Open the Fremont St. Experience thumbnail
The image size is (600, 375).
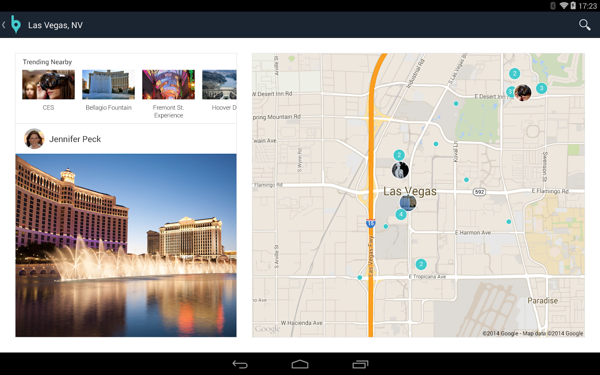click(x=168, y=85)
